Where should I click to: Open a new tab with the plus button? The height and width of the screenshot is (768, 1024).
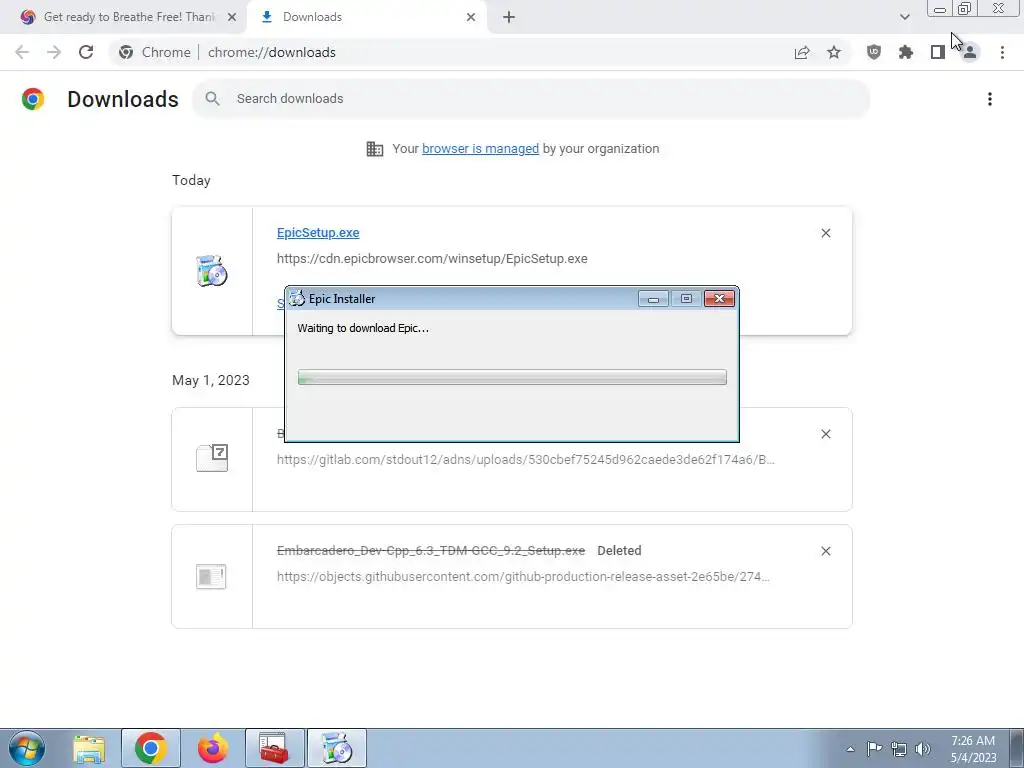click(x=509, y=17)
